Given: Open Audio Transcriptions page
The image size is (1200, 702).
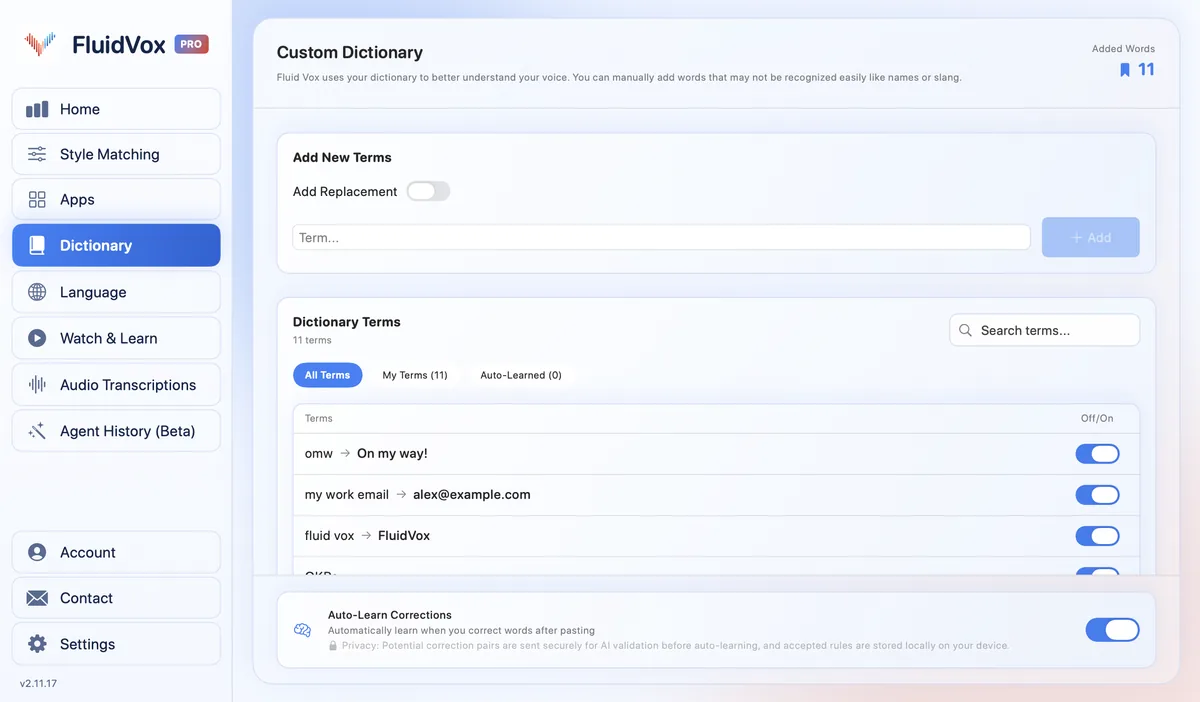Looking at the screenshot, I should pyautogui.click(x=116, y=385).
